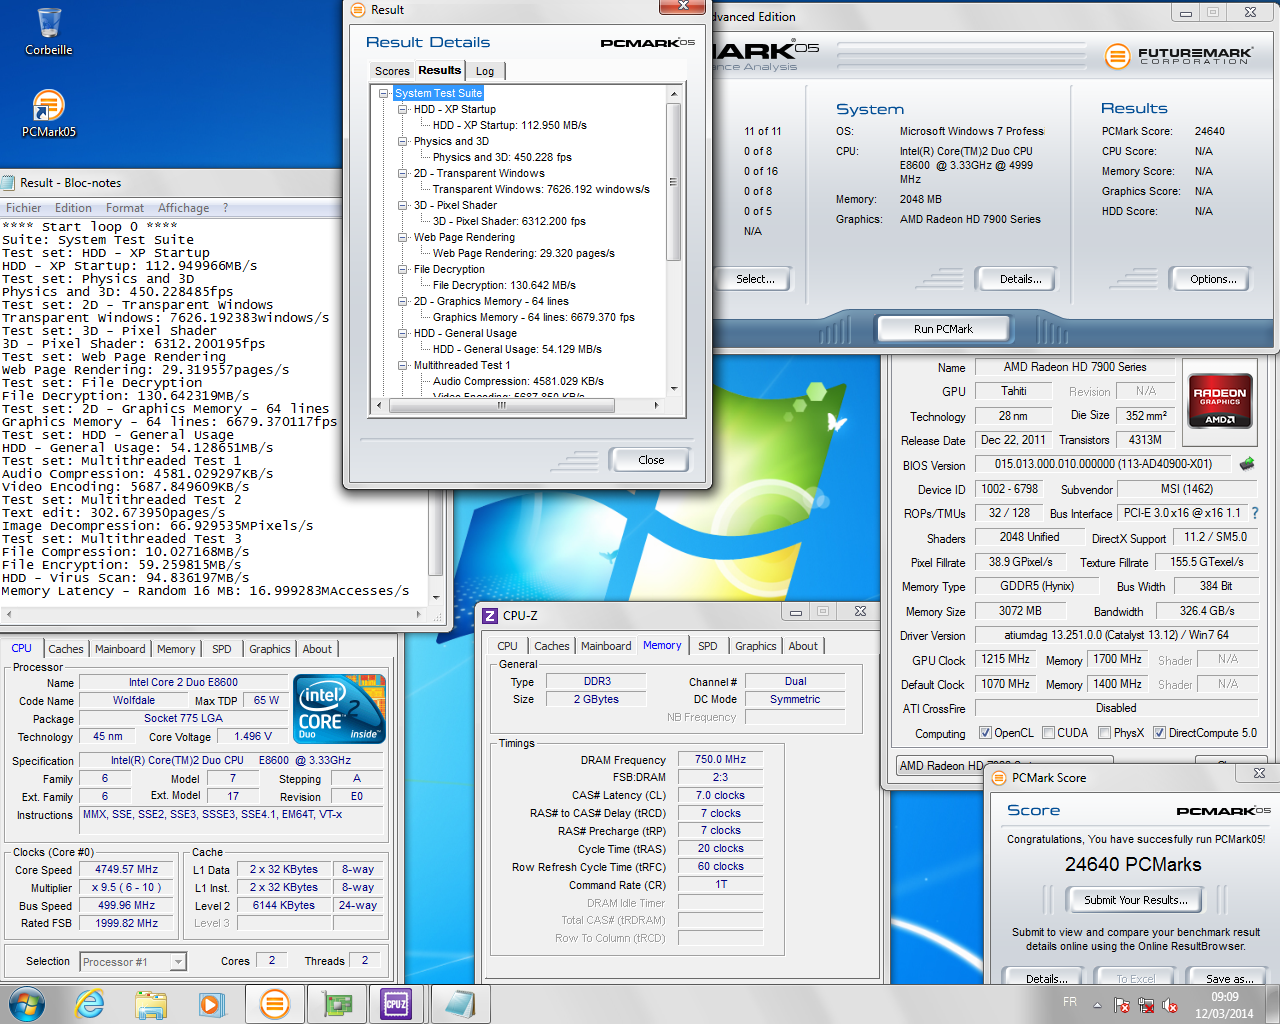Image resolution: width=1280 pixels, height=1024 pixels.
Task: Click the Intel Core 2 Duo logo
Action: pyautogui.click(x=340, y=708)
